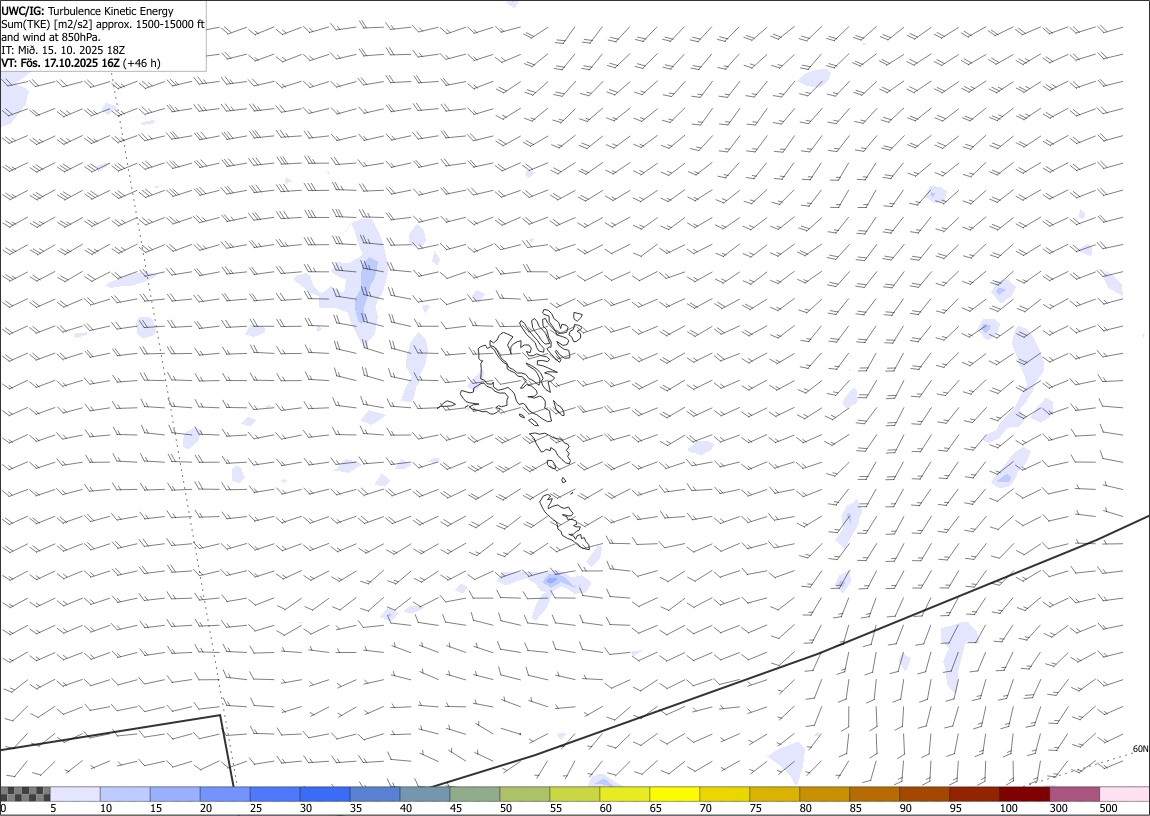Screen dimensions: 1150x816
Task: Click the 45–50 sage green legend swatch
Action: [475, 794]
